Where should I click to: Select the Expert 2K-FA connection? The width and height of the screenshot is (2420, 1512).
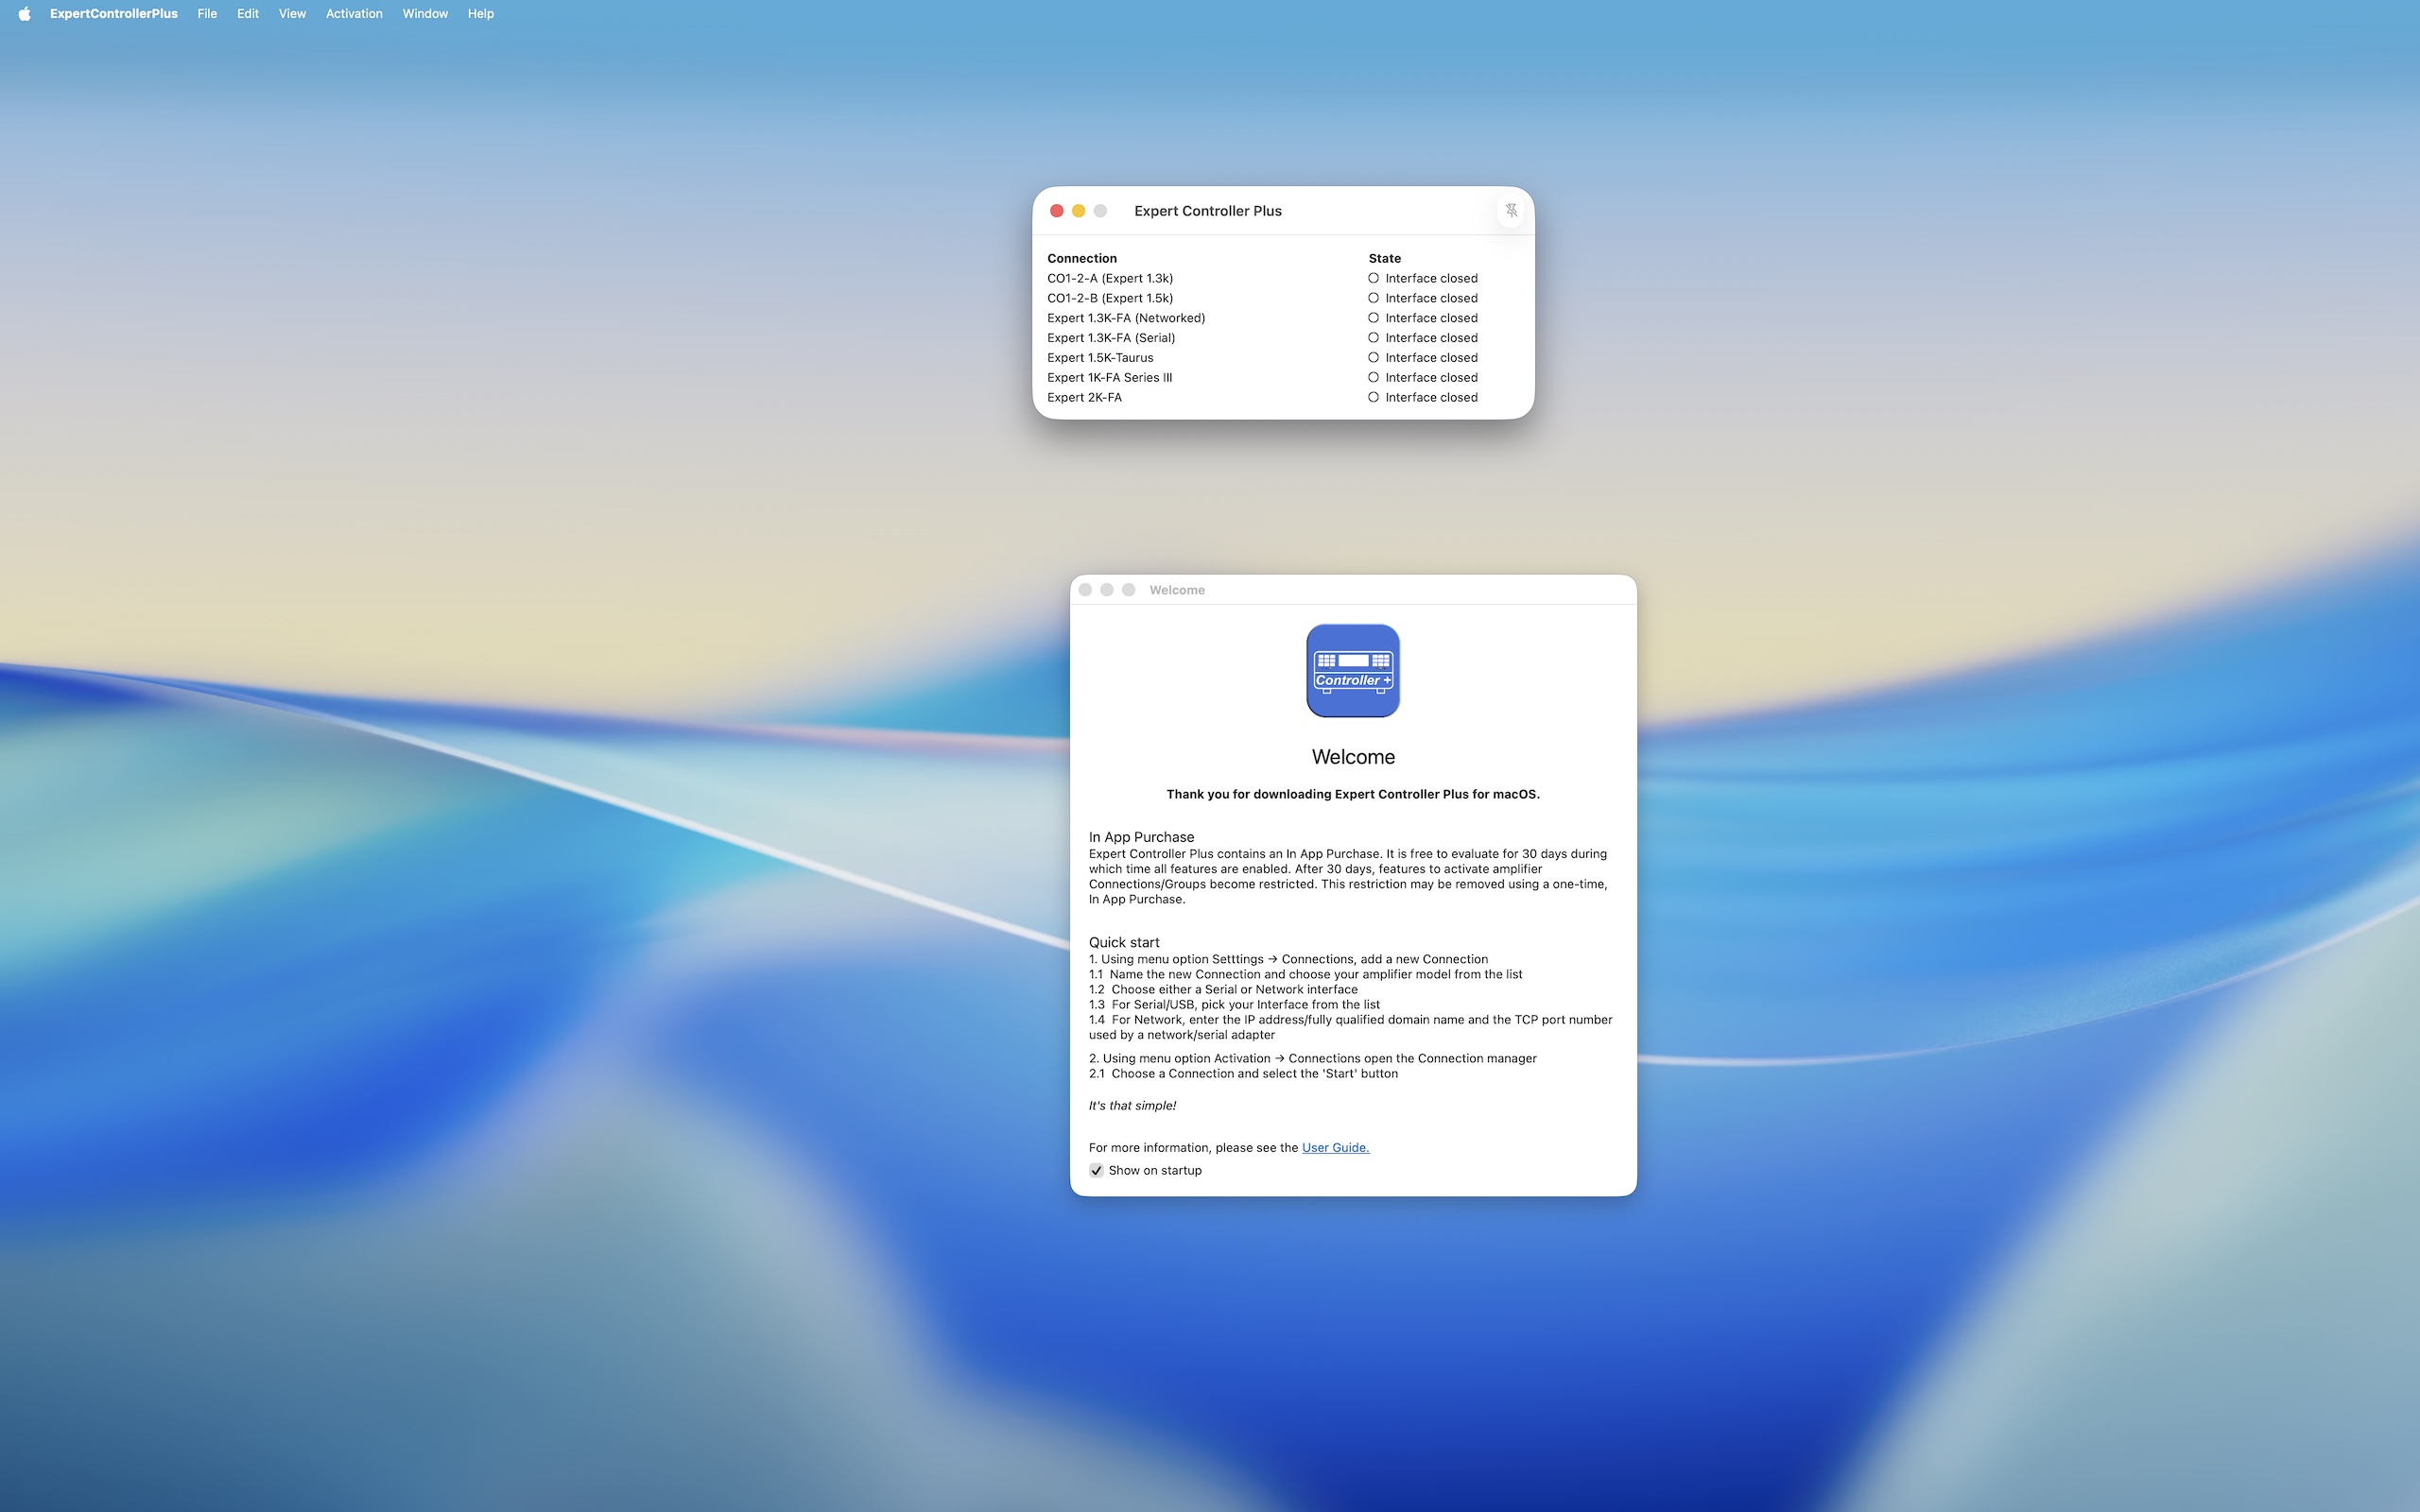1084,397
